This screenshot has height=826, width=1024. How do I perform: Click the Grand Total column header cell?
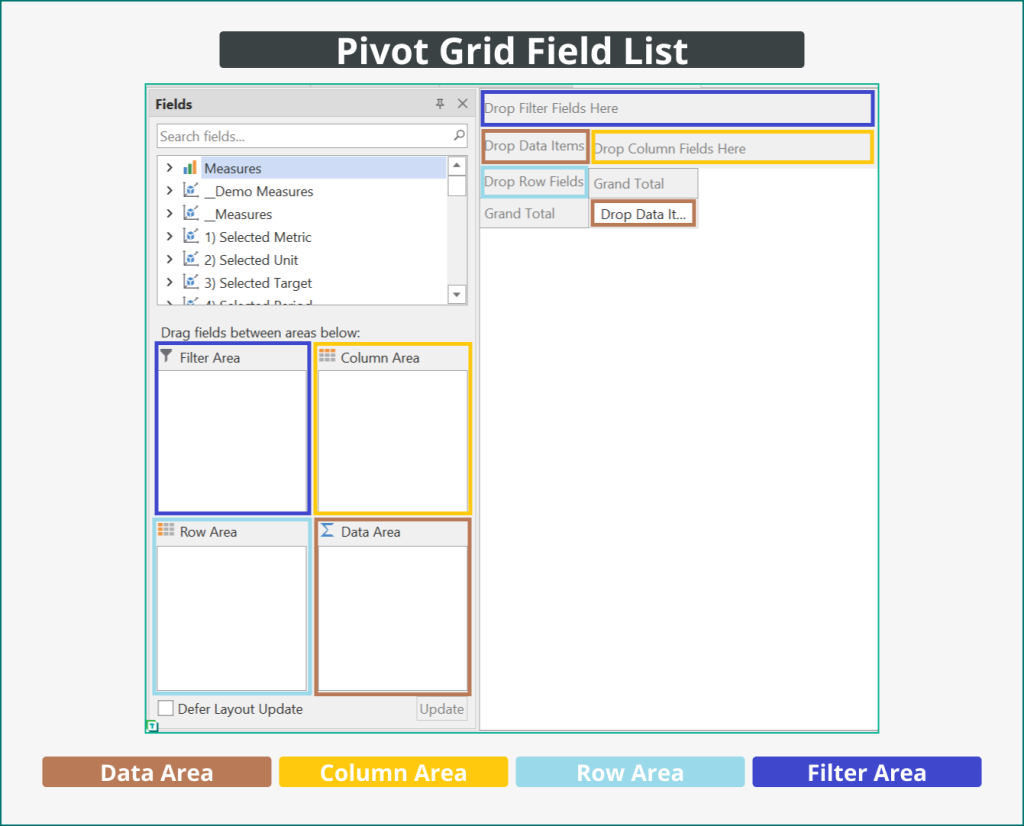pos(643,182)
